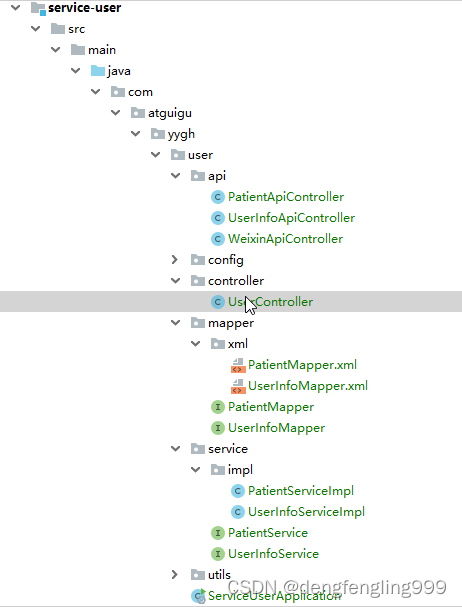
Task: Click the PatientMapper.xml file icon
Action: tap(238, 365)
